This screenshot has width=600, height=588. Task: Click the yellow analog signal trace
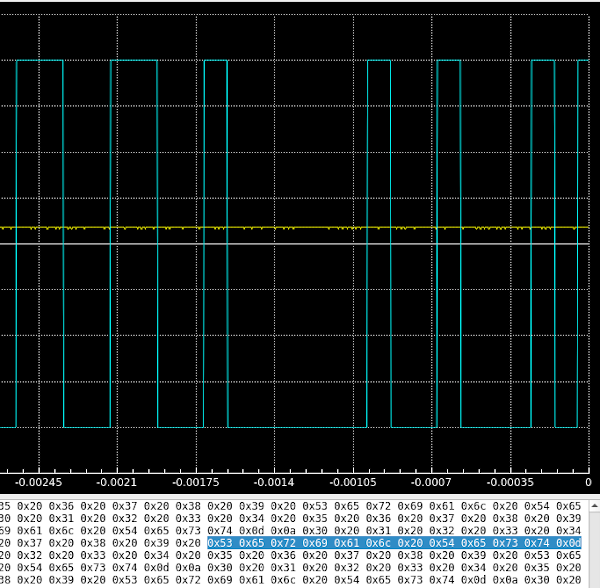click(x=294, y=228)
